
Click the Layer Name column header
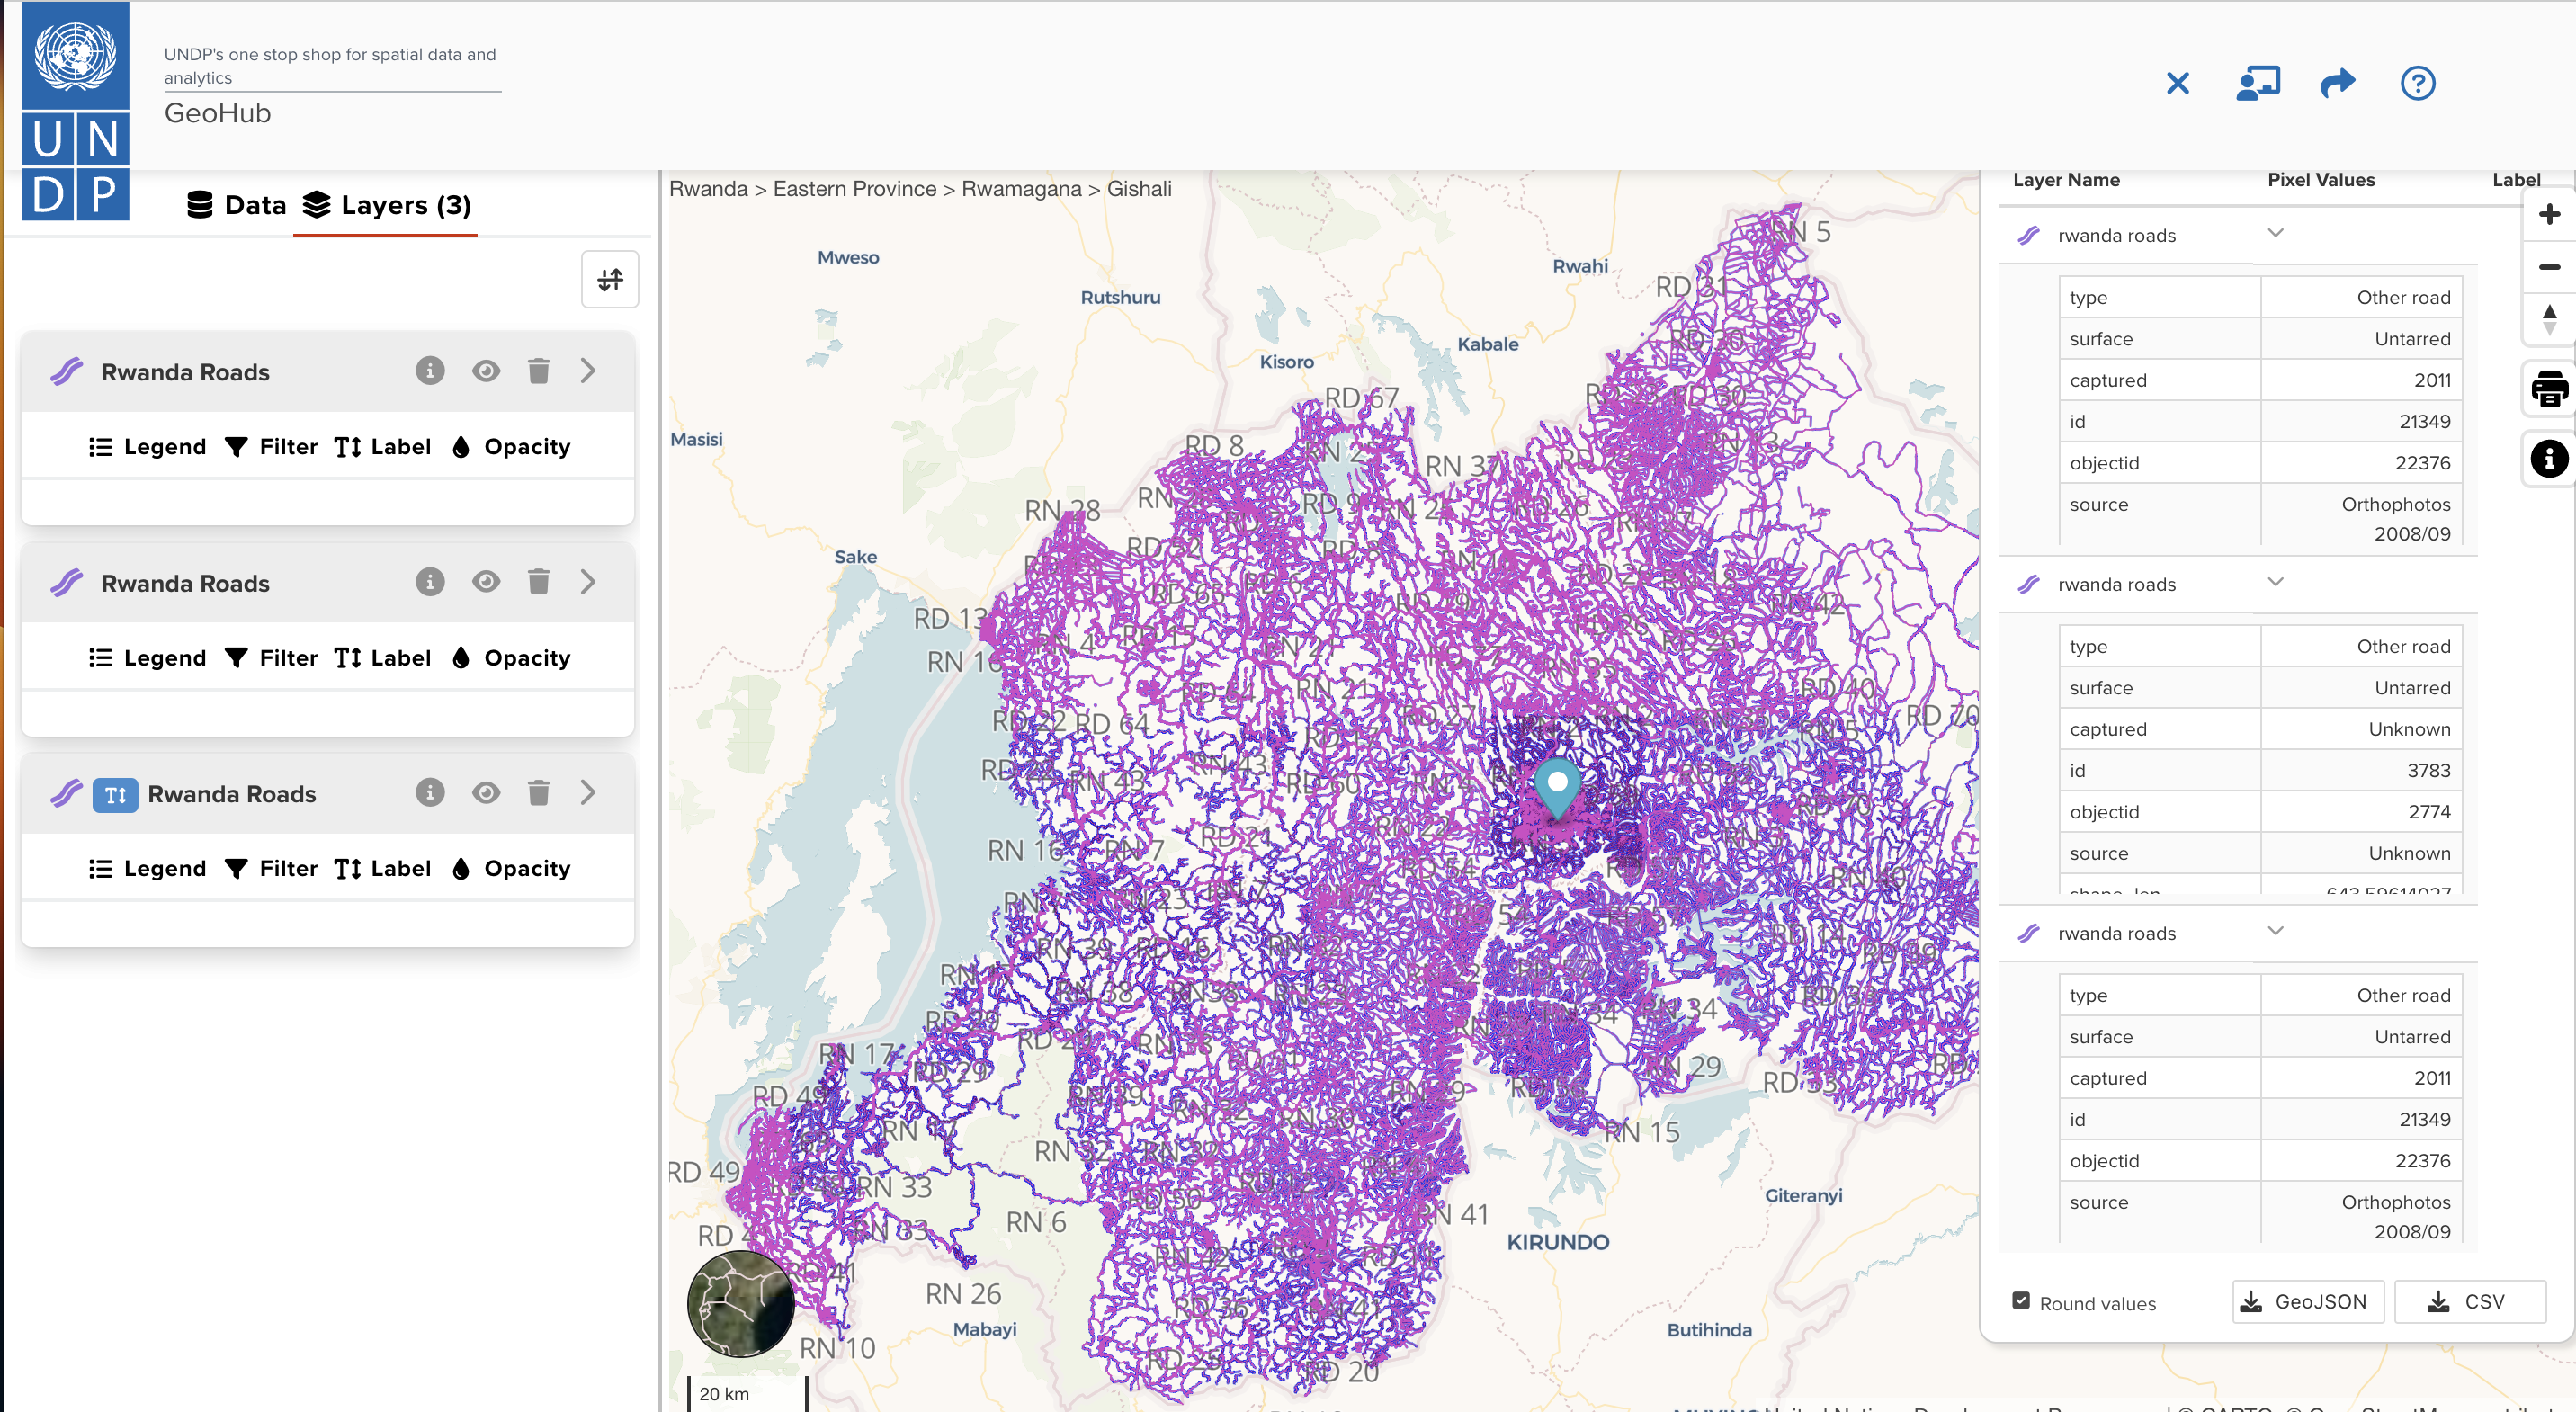[x=2066, y=180]
